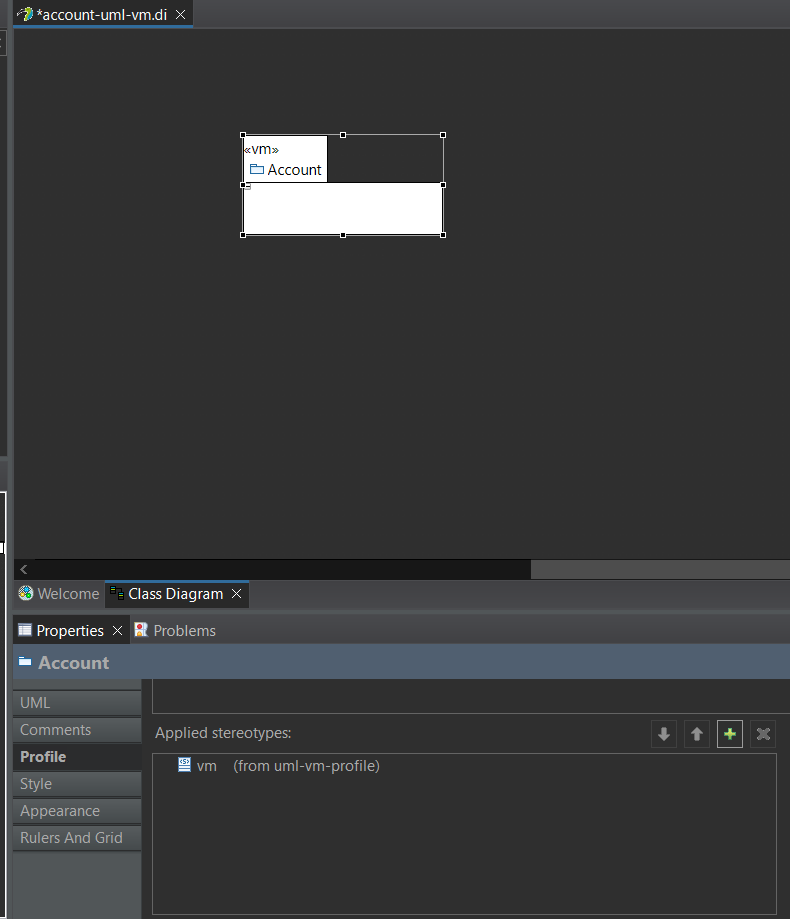Click the Welcome globe icon
The image size is (790, 919).
[x=25, y=593]
